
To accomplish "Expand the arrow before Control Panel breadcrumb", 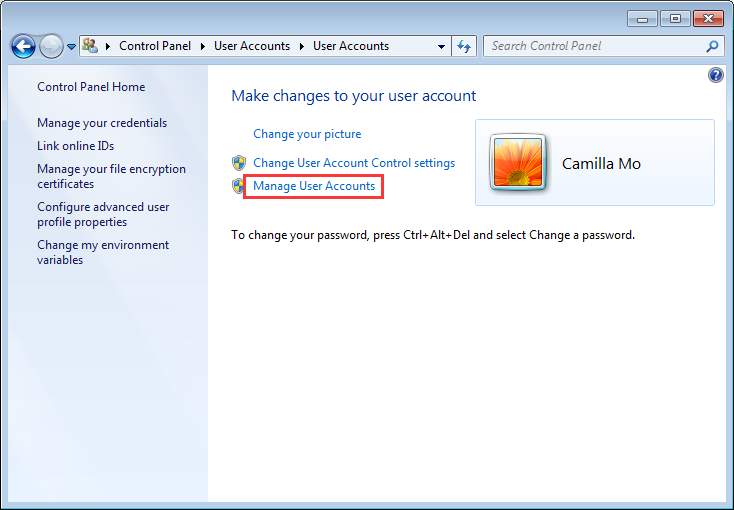I will (108, 46).
